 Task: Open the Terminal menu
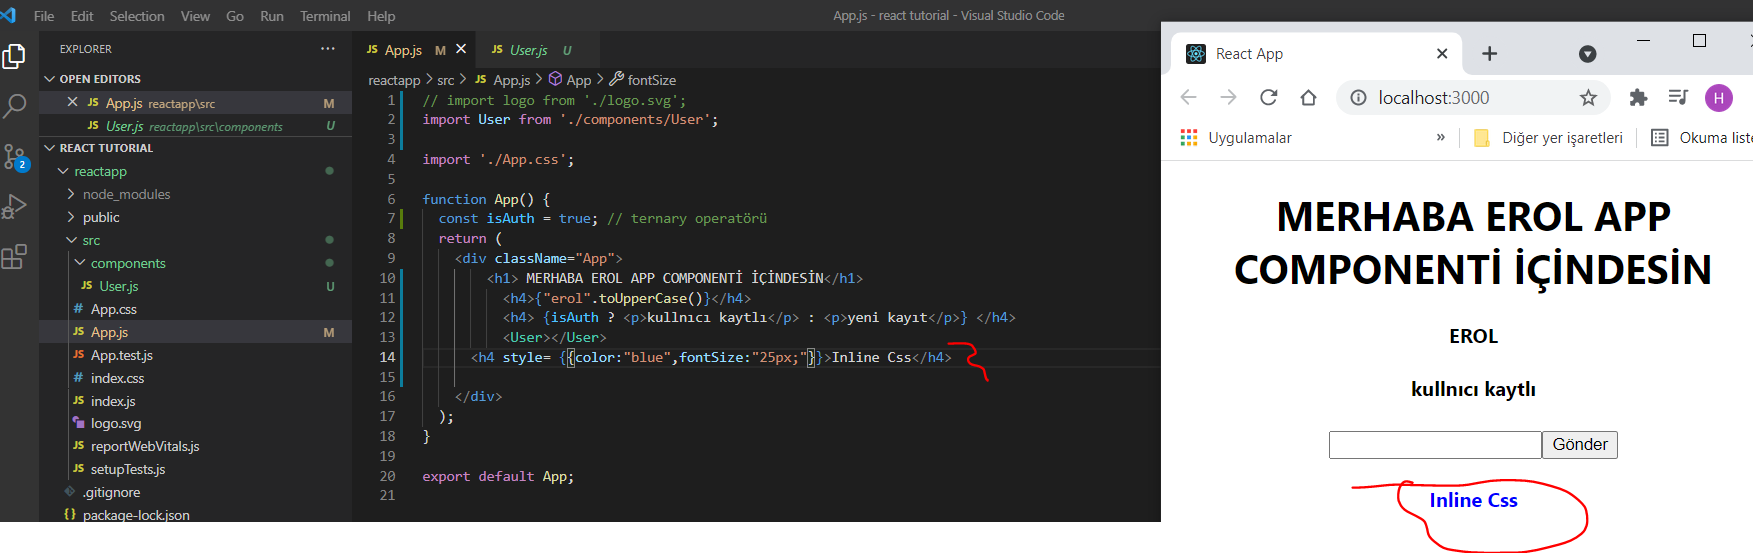[325, 16]
